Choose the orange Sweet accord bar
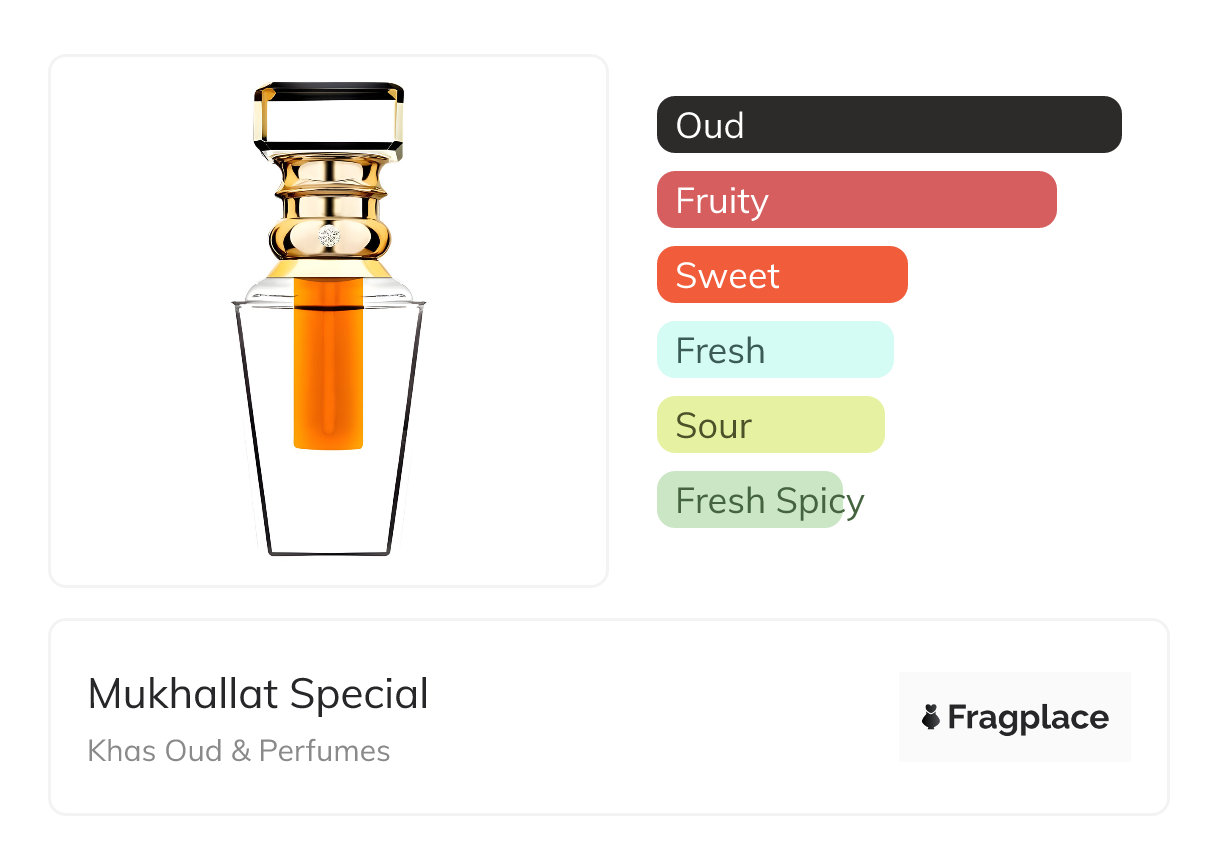This screenshot has width=1218, height=864. [x=781, y=275]
